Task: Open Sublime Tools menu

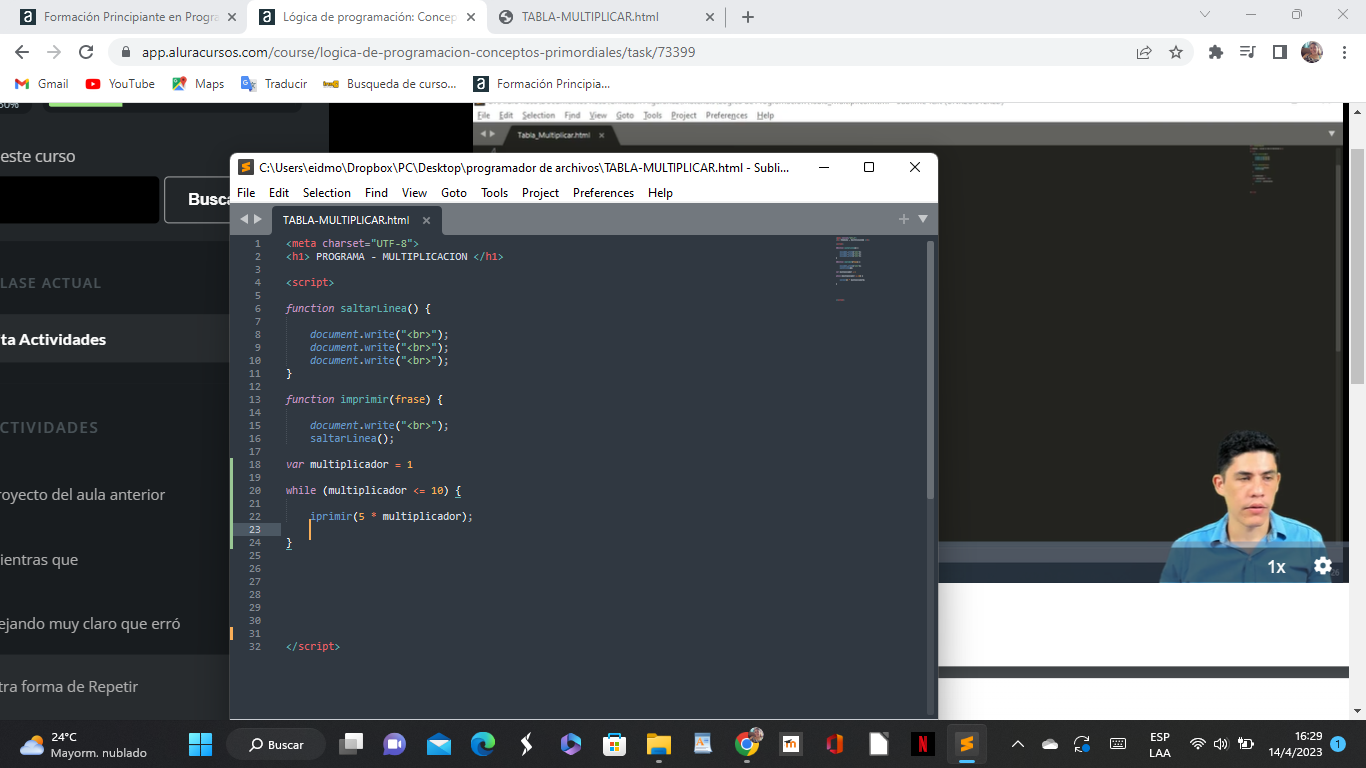Action: click(x=494, y=193)
